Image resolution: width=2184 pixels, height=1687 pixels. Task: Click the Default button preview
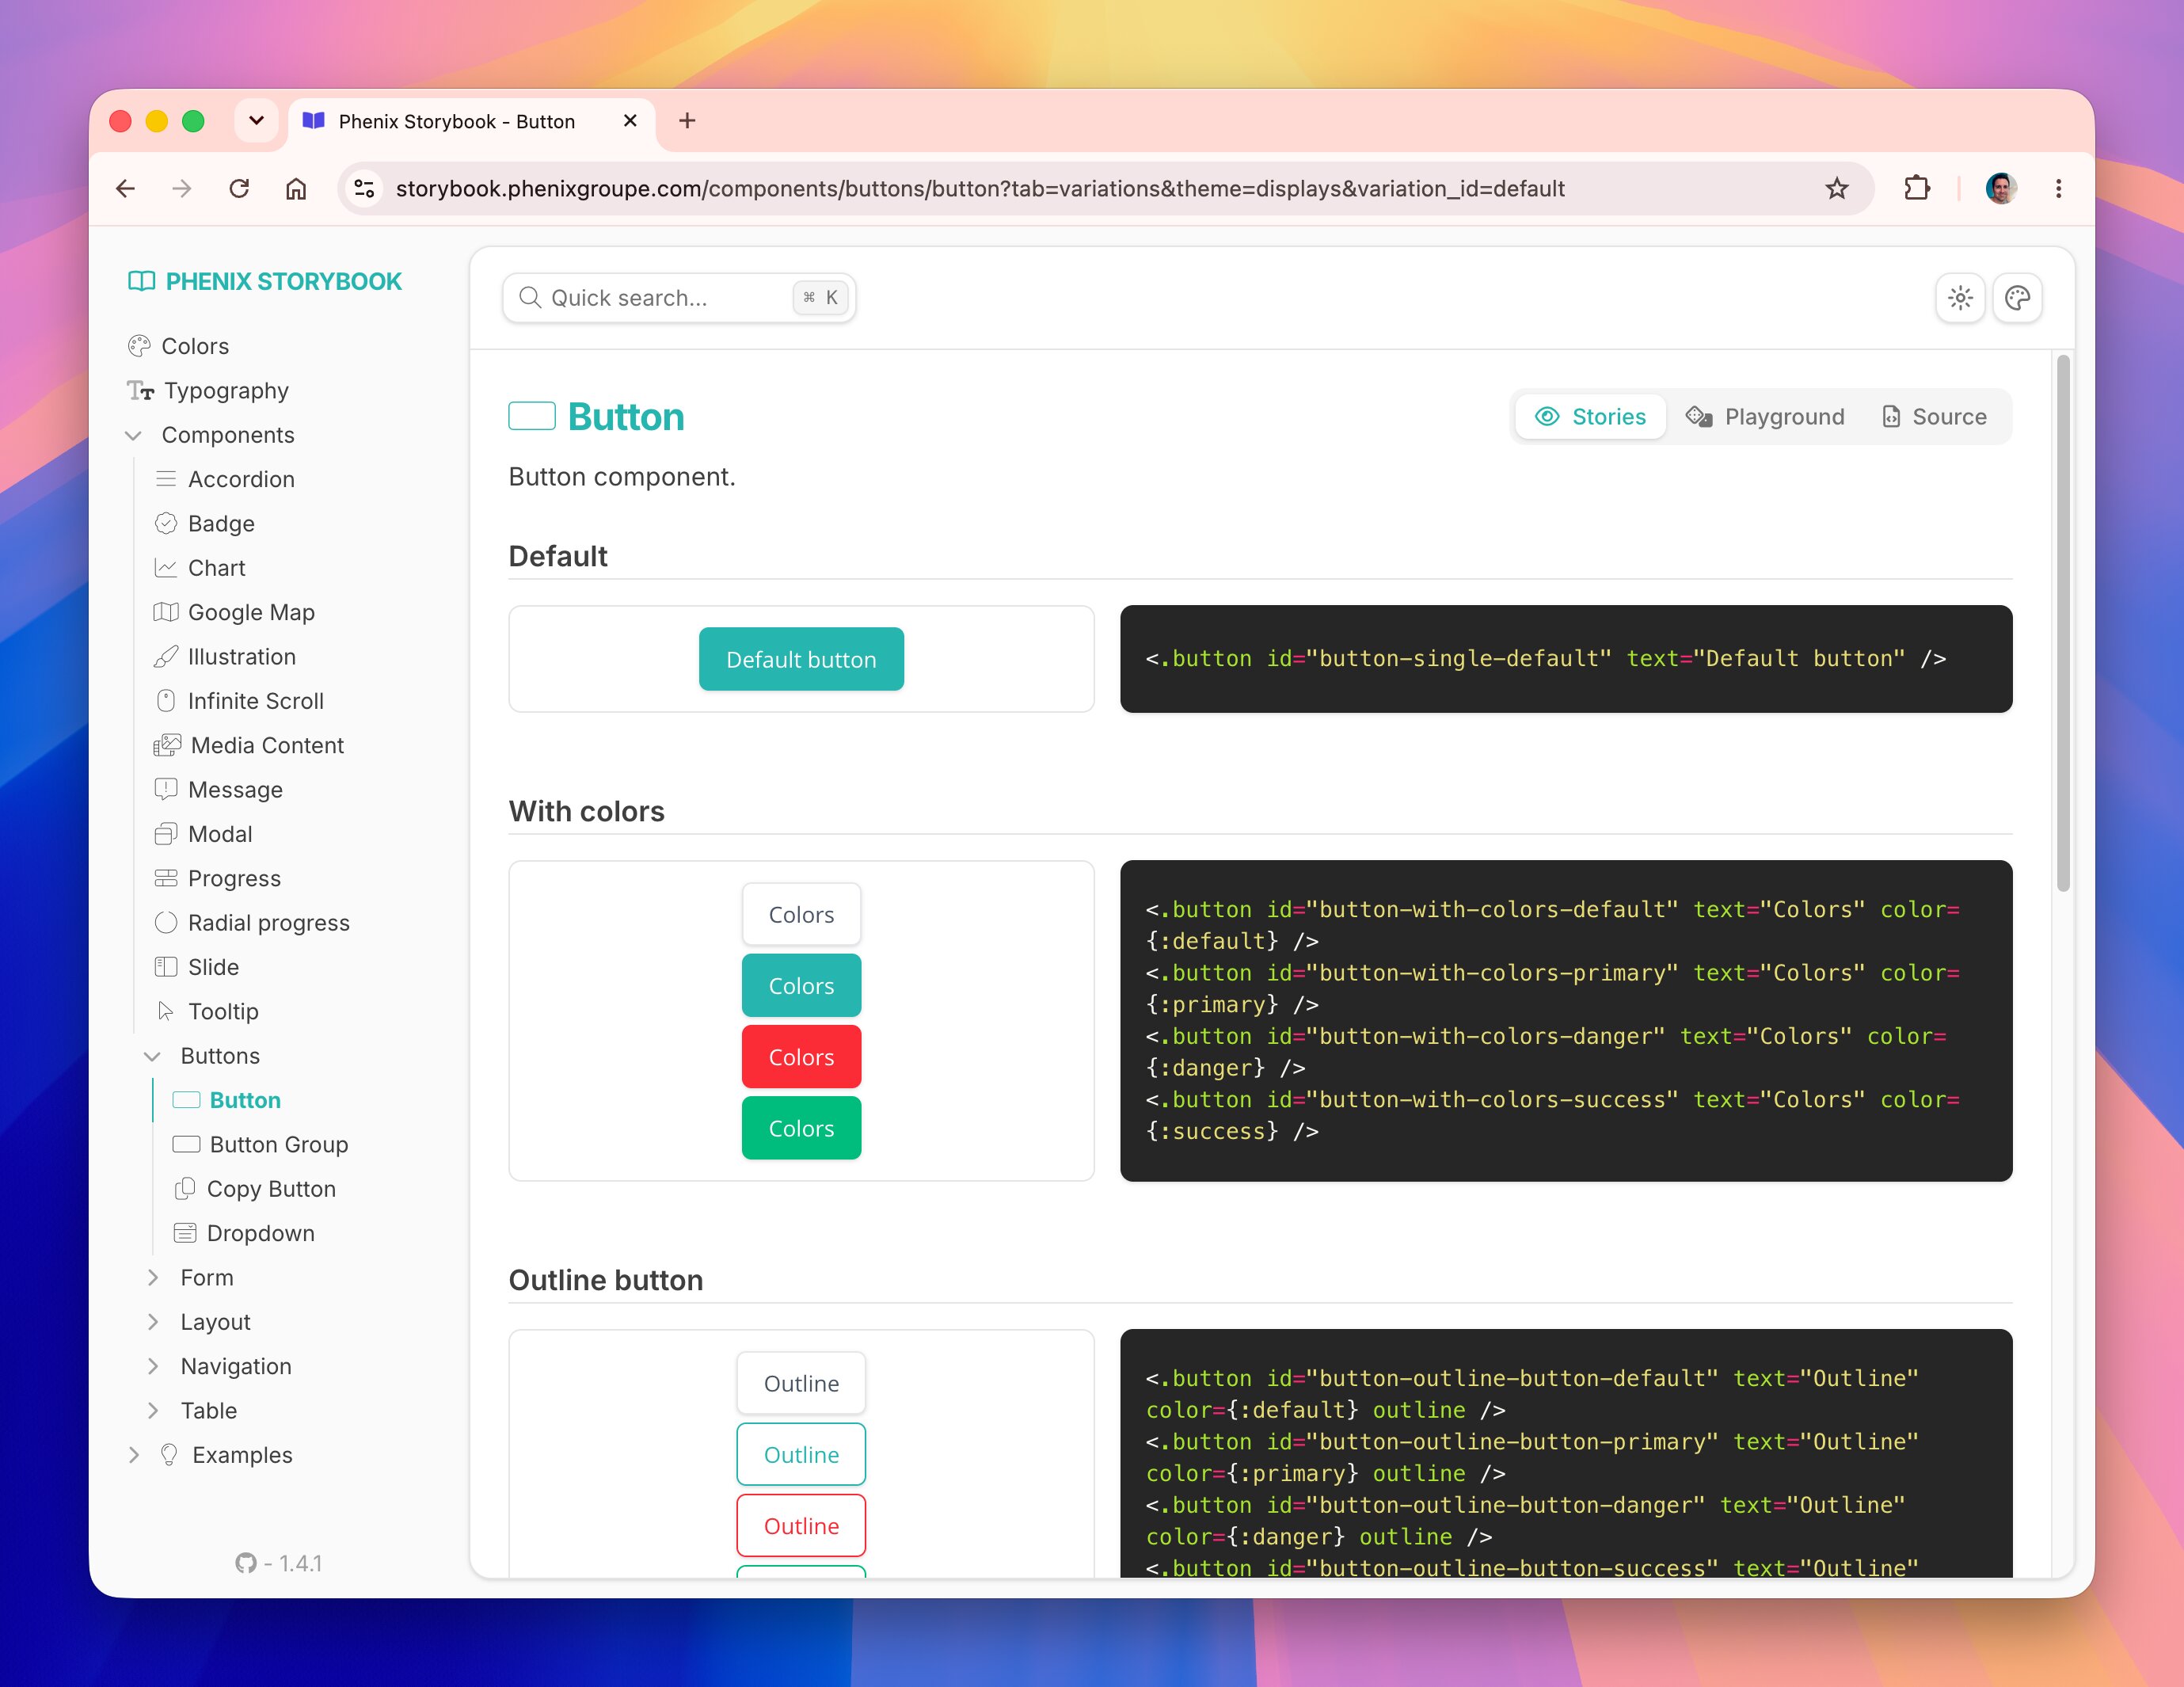[x=801, y=659]
